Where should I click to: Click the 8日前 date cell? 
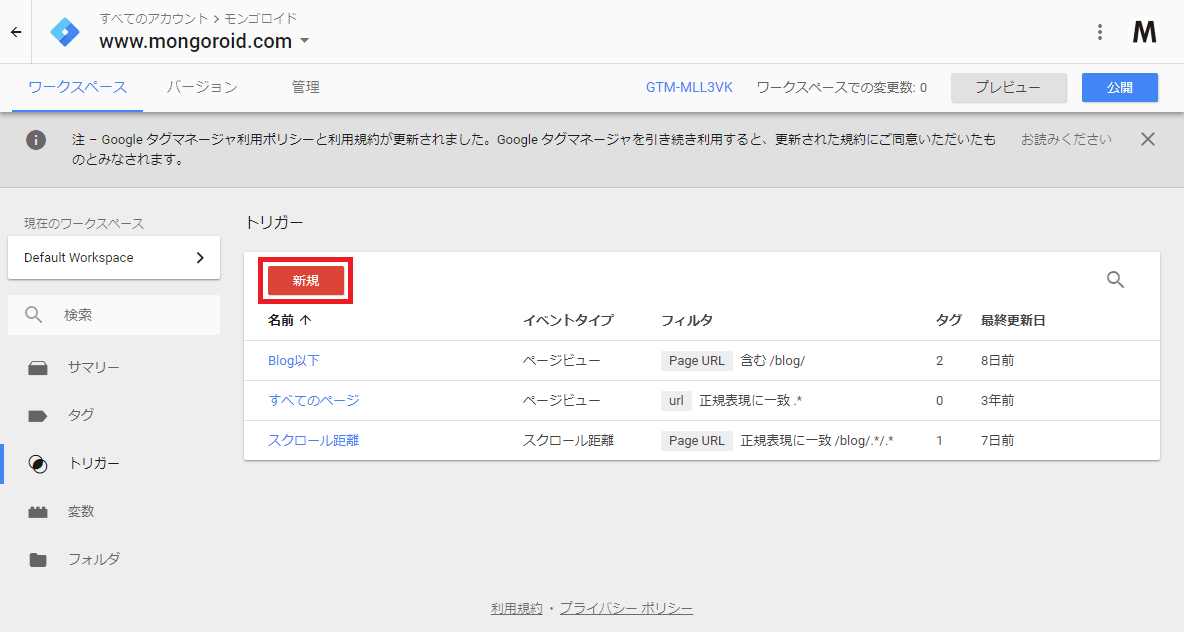(997, 361)
